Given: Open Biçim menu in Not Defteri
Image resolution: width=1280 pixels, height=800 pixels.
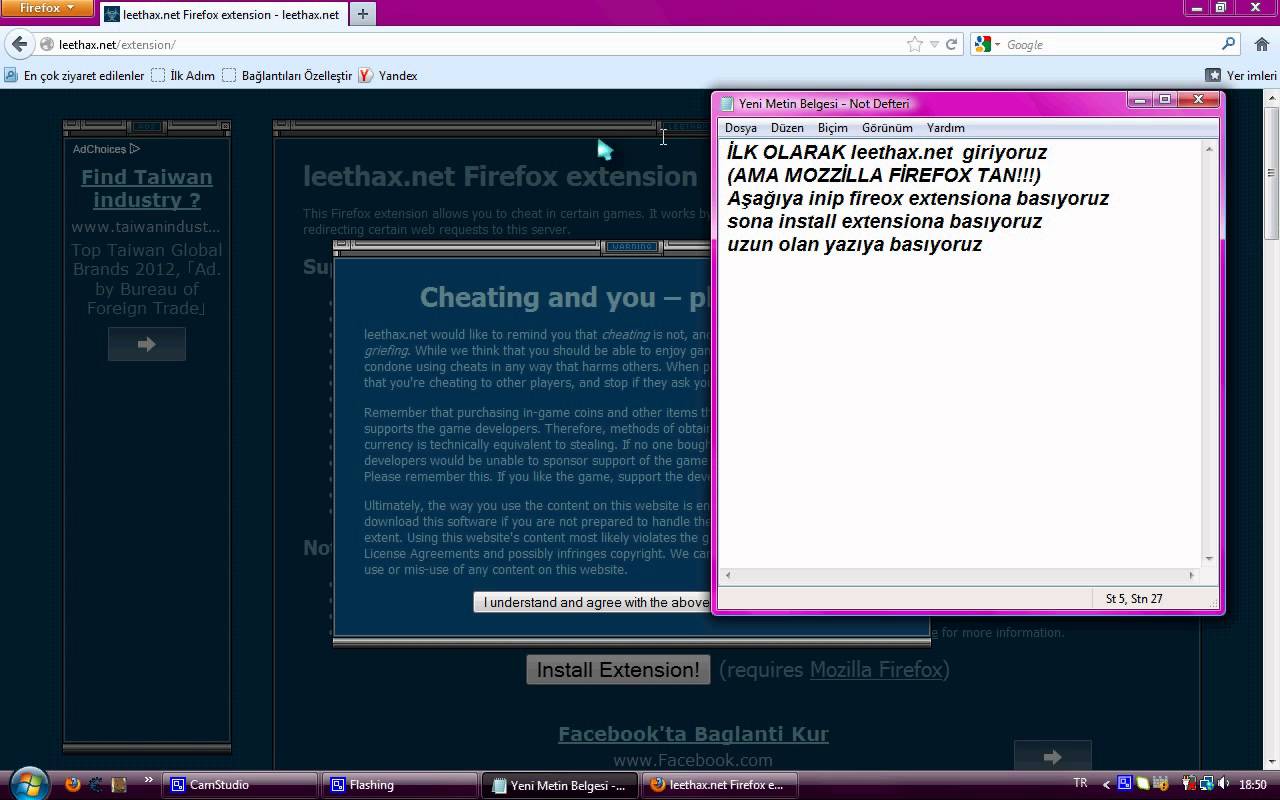Looking at the screenshot, I should click(x=832, y=128).
